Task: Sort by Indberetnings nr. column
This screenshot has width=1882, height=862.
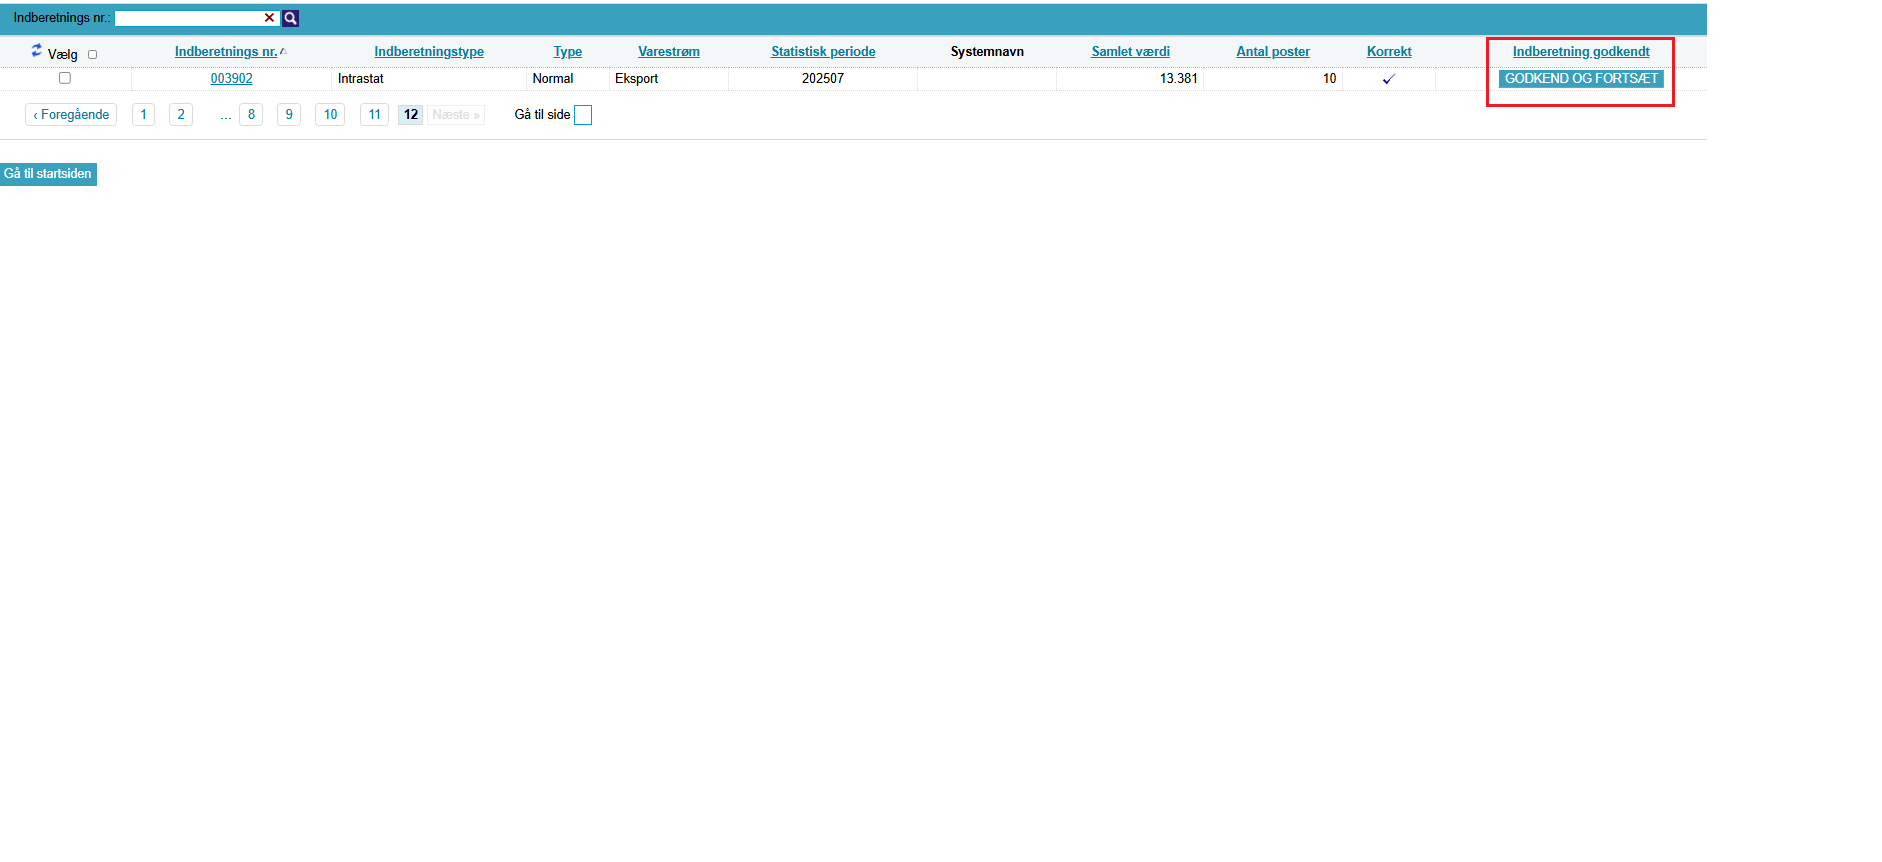Action: (226, 52)
